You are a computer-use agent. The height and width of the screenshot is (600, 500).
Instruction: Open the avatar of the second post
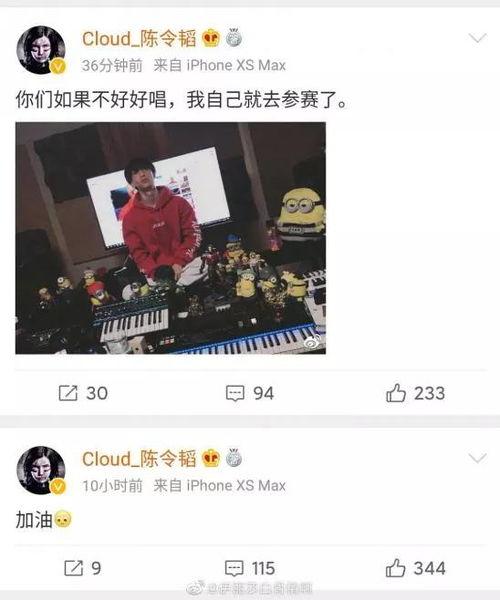pos(41,470)
